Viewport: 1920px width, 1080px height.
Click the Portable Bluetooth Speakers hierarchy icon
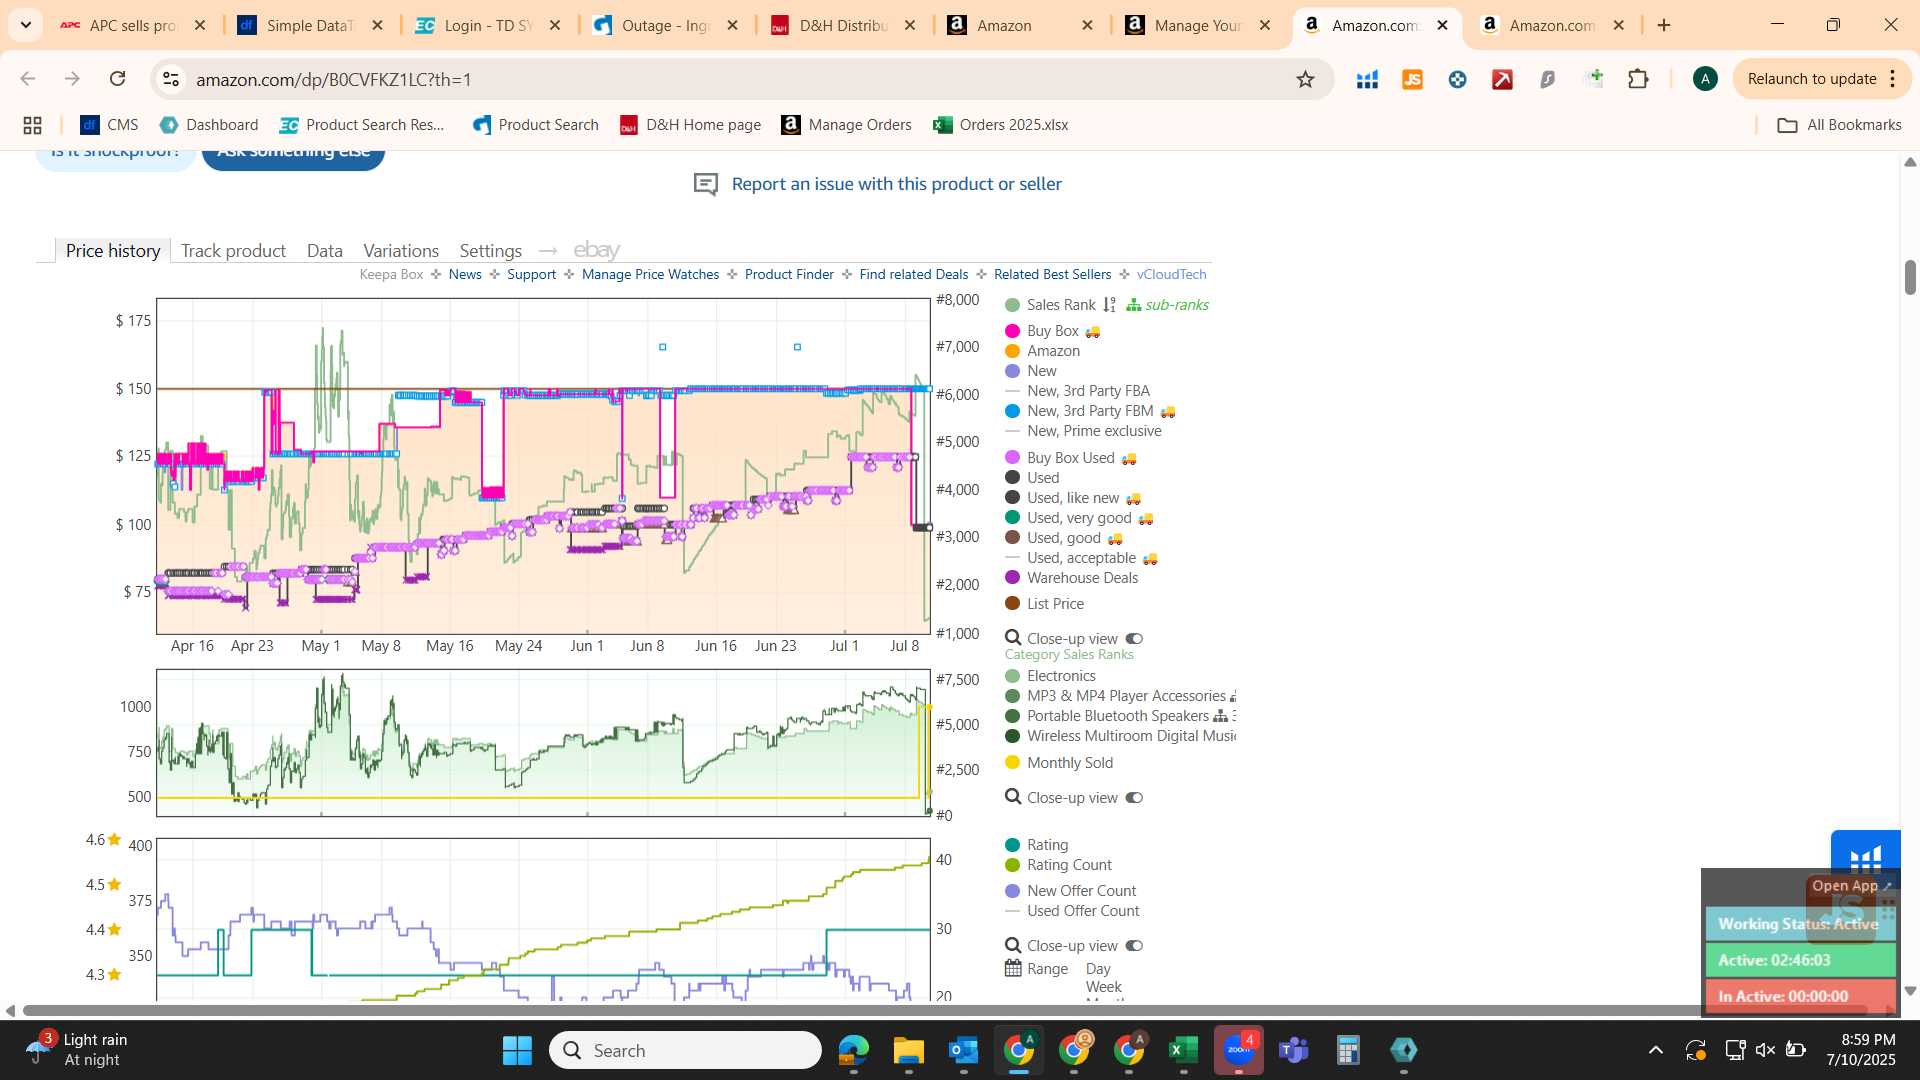(1220, 716)
